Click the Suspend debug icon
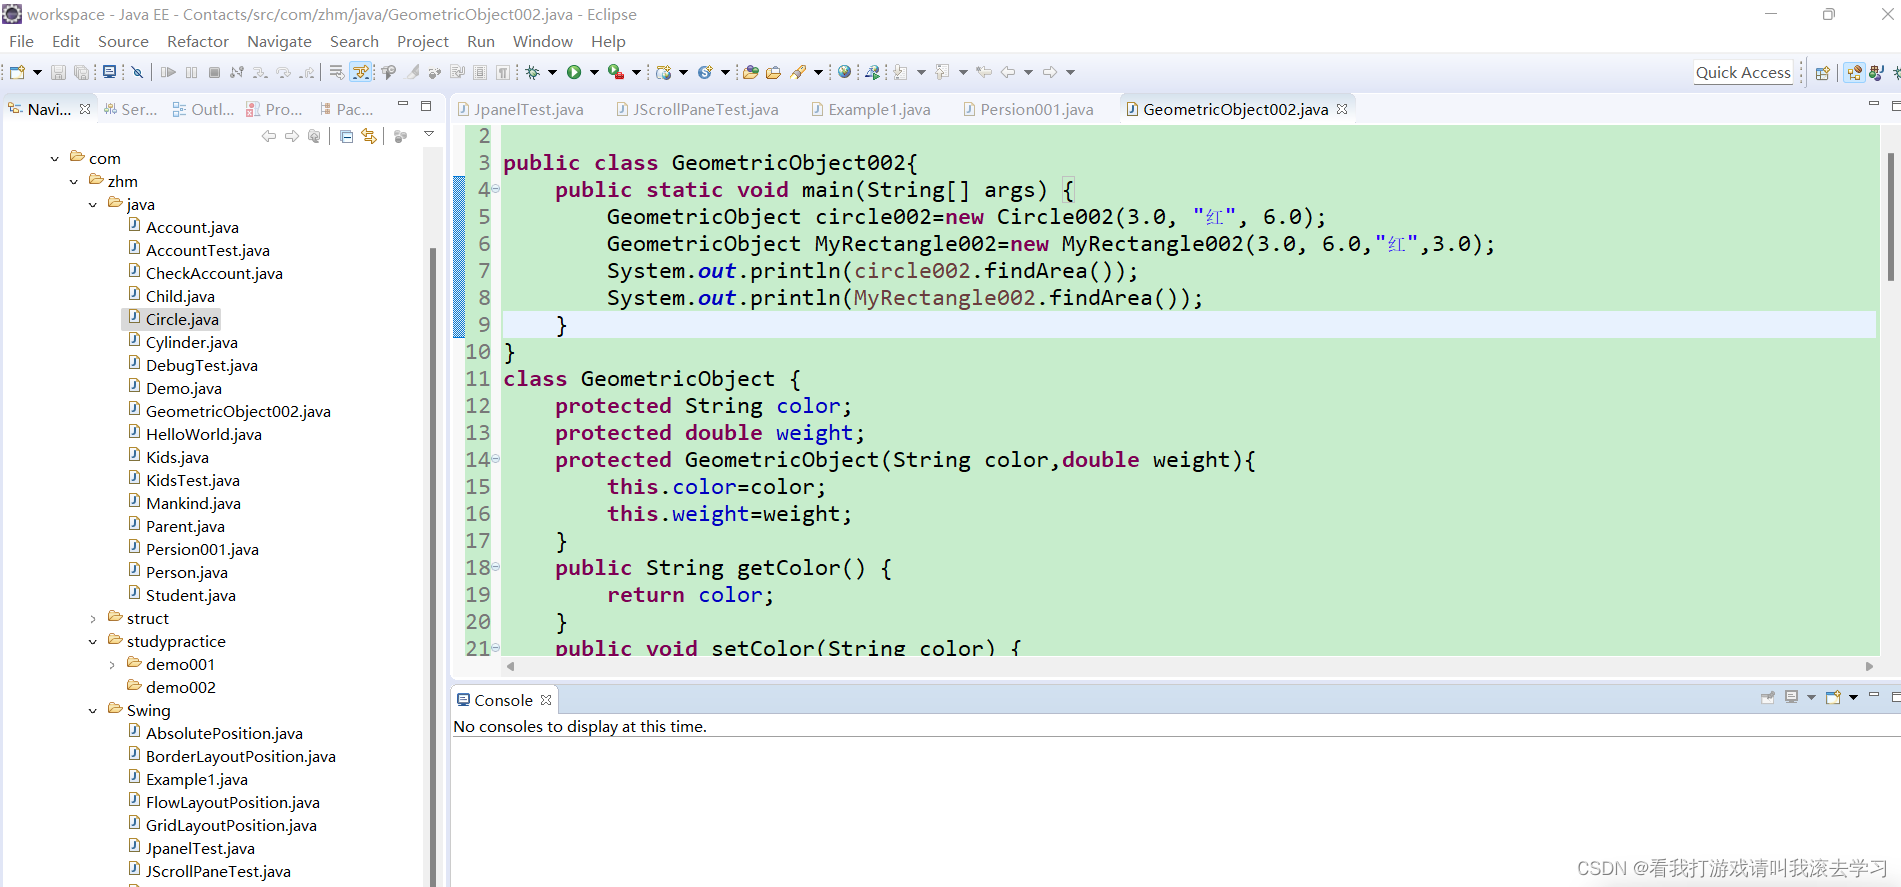Screen dimensions: 1901x887 pos(191,72)
